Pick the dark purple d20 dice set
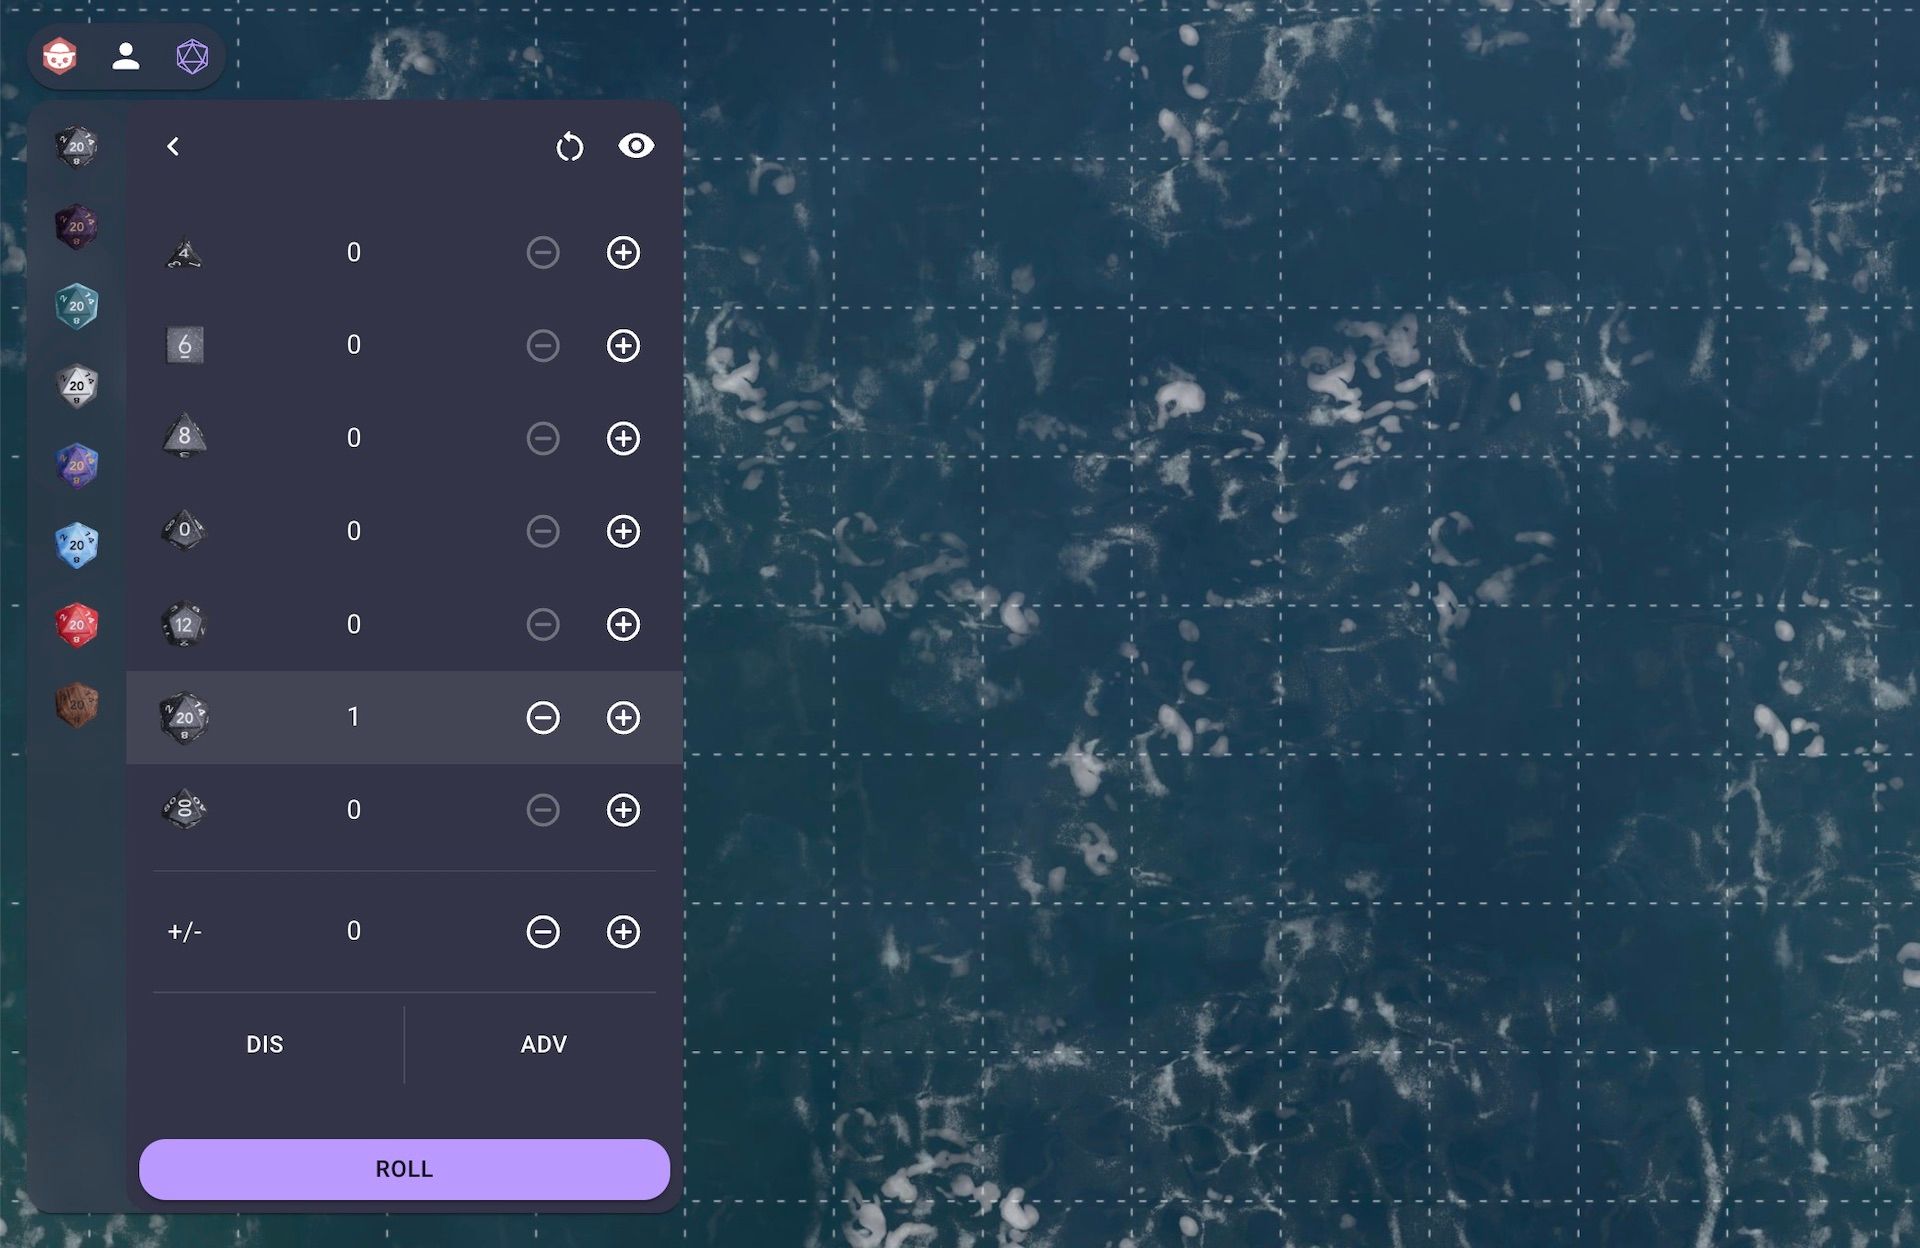Screen dimensions: 1920x1248 [x=76, y=227]
